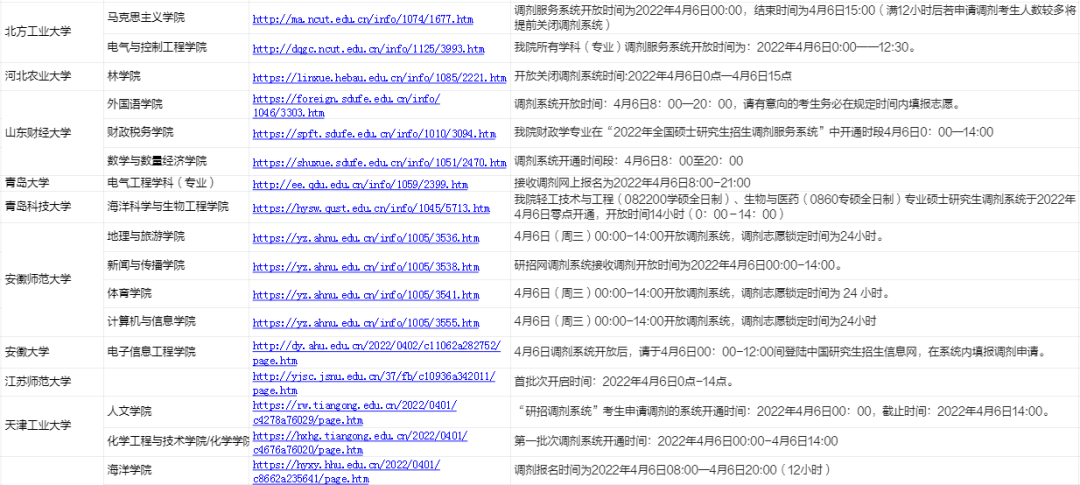Click the 新闻与传播学院 cell
The height and width of the screenshot is (485, 1080).
(176, 265)
